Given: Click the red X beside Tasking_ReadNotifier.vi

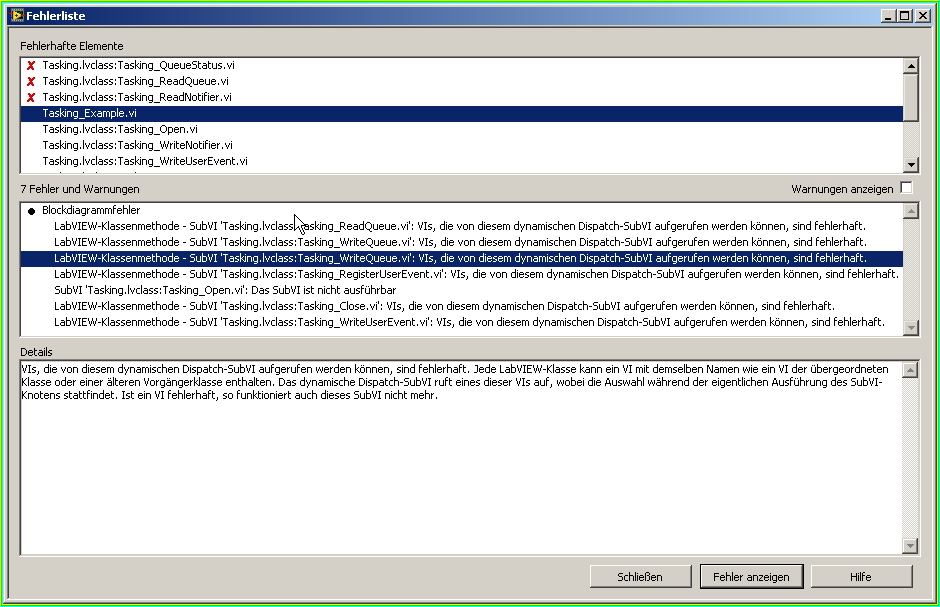Looking at the screenshot, I should [31, 97].
